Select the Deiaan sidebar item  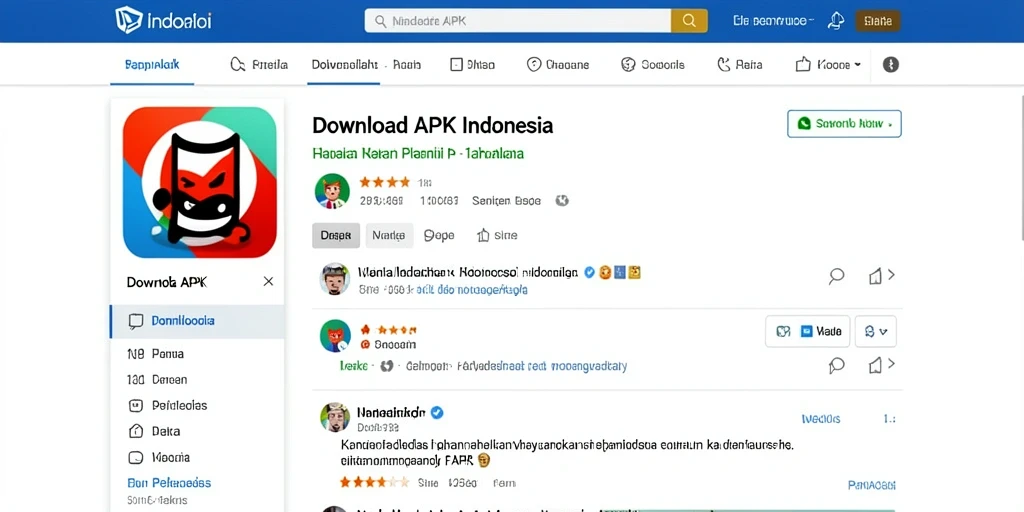coord(157,379)
